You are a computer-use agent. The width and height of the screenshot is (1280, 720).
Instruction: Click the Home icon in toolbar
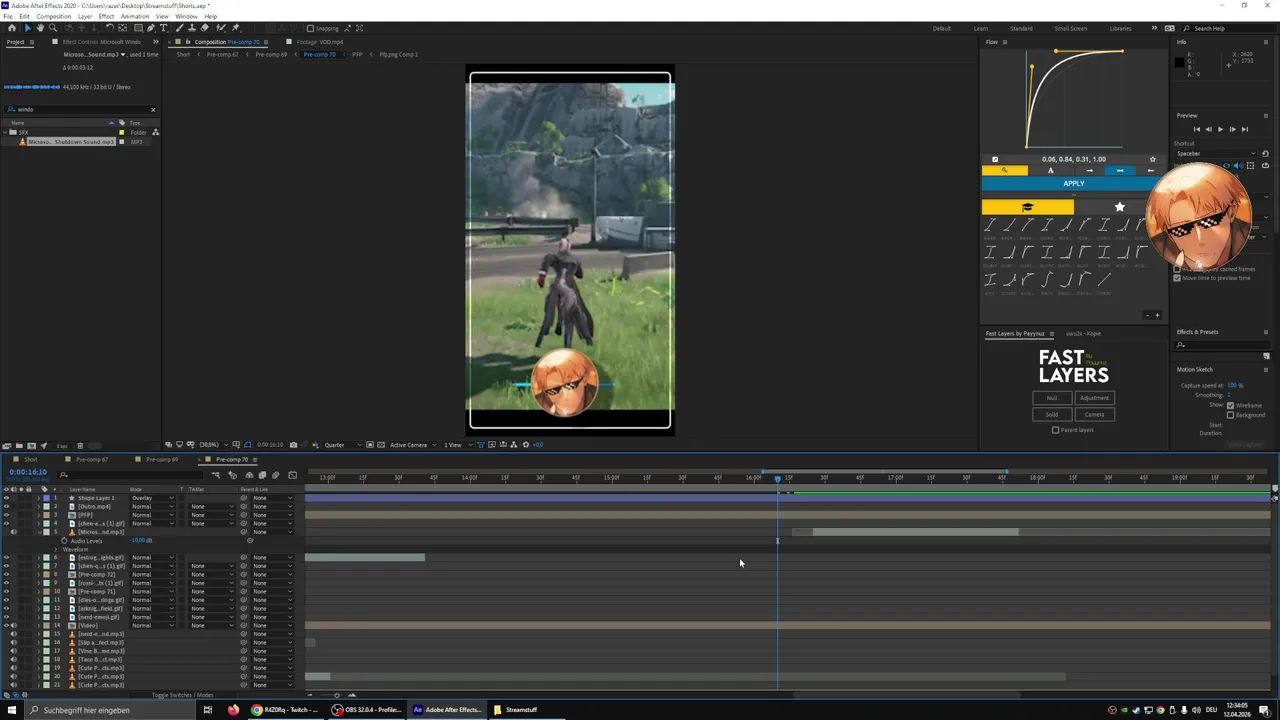(x=12, y=28)
